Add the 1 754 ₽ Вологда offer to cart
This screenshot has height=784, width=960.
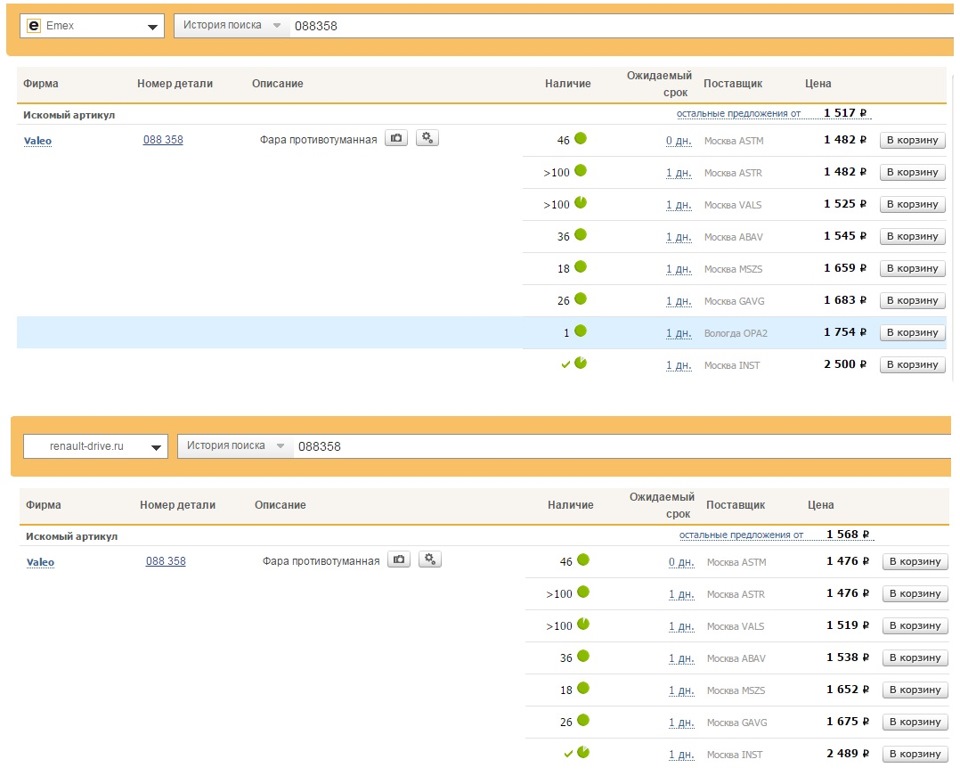[x=912, y=332]
